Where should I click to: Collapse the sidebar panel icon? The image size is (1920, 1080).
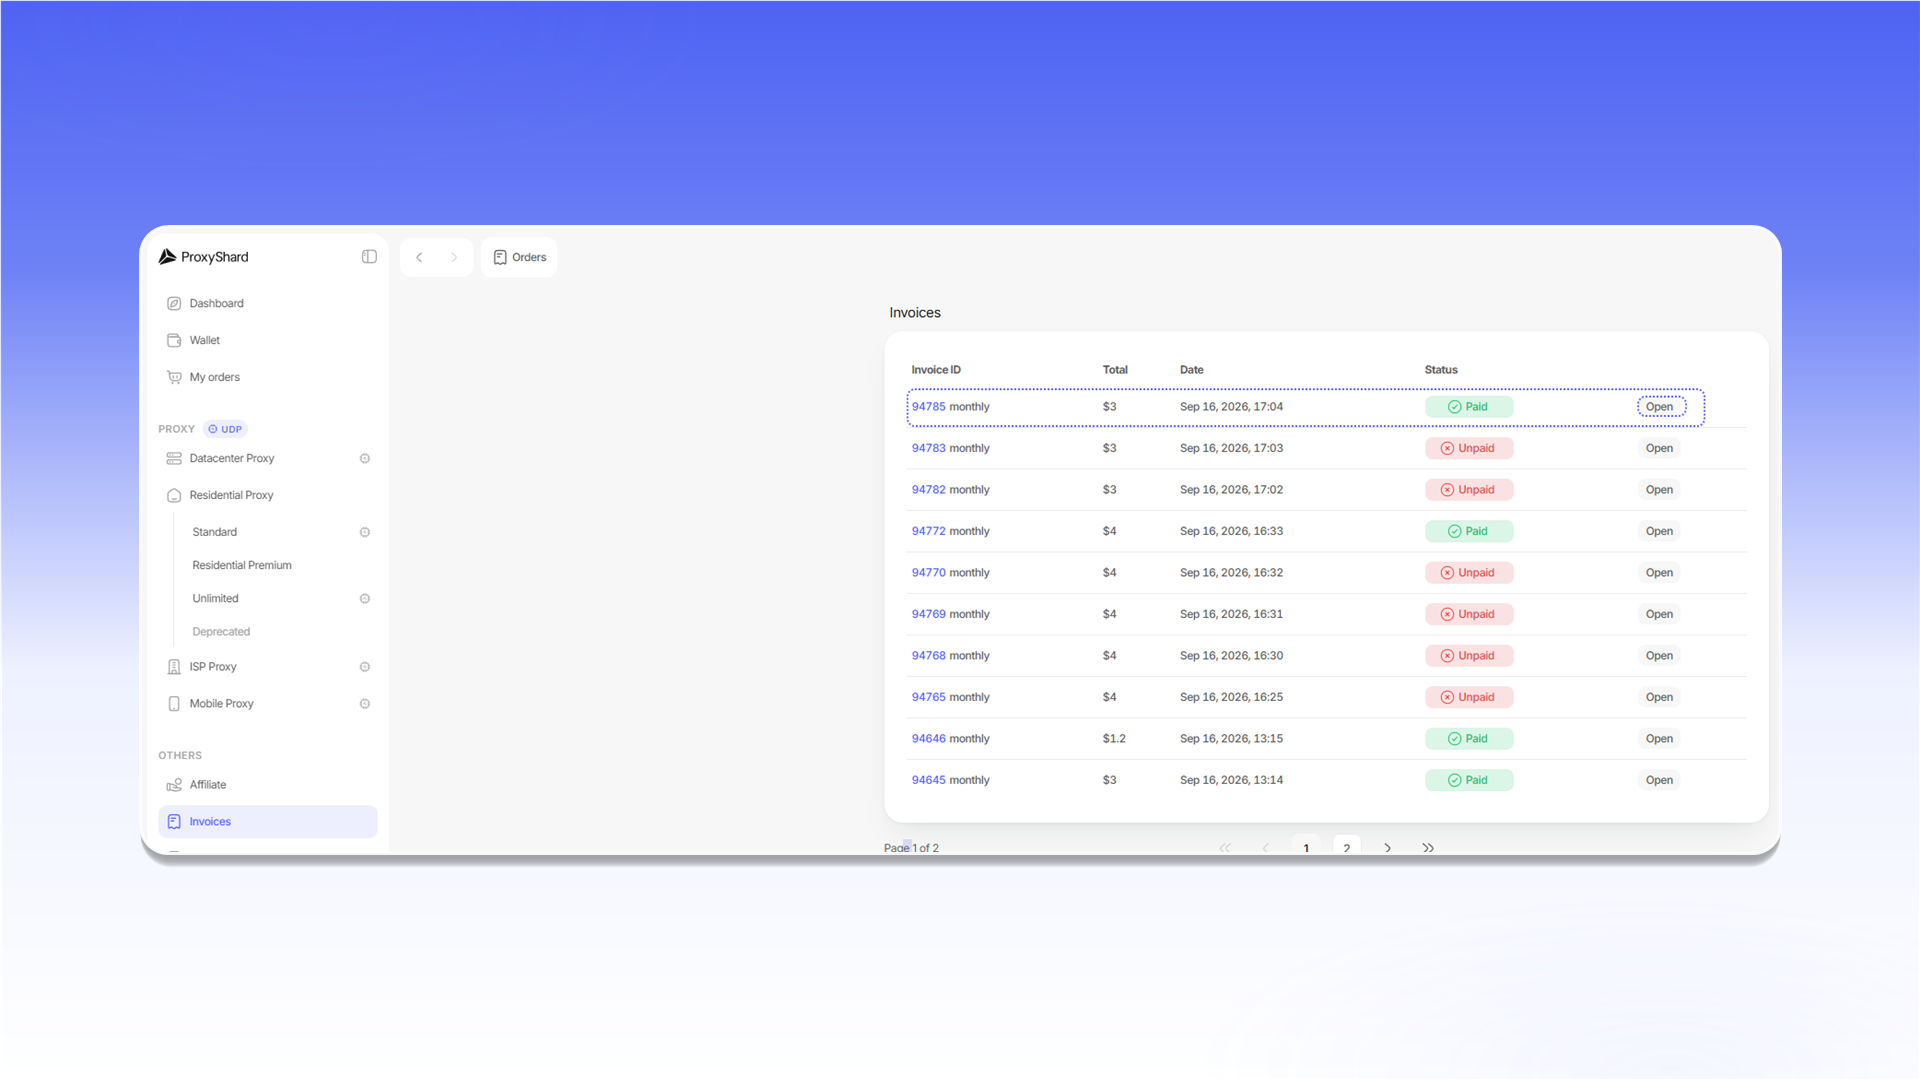(369, 257)
